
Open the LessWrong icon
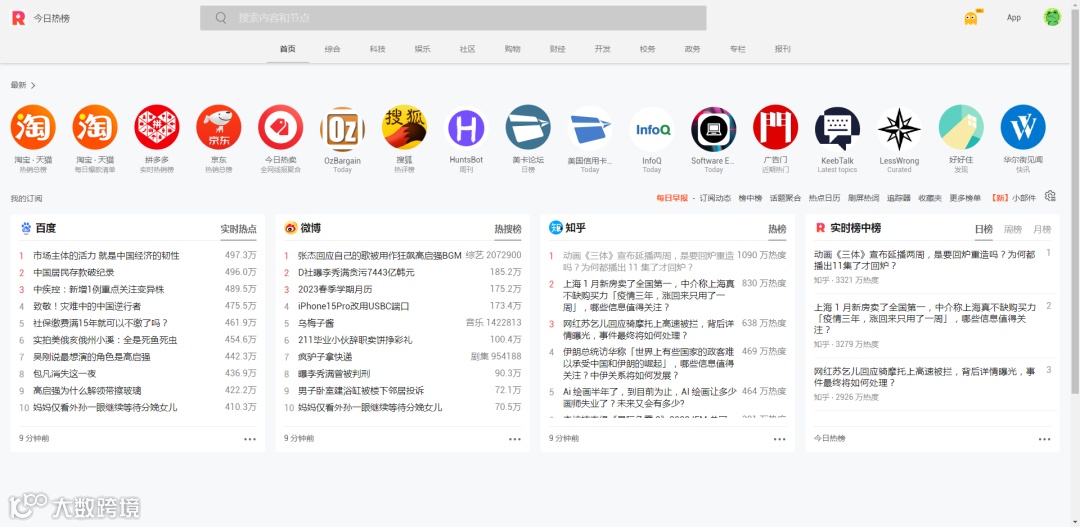pos(900,129)
